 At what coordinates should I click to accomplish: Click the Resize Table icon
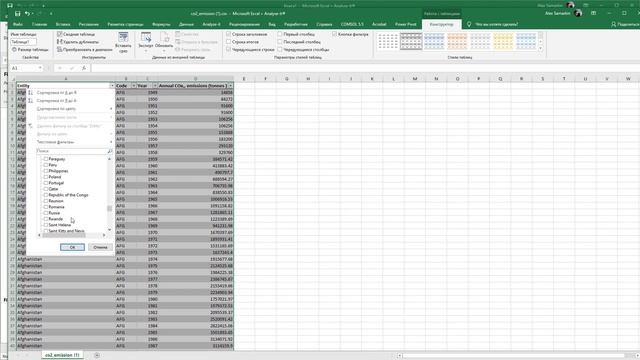14,49
